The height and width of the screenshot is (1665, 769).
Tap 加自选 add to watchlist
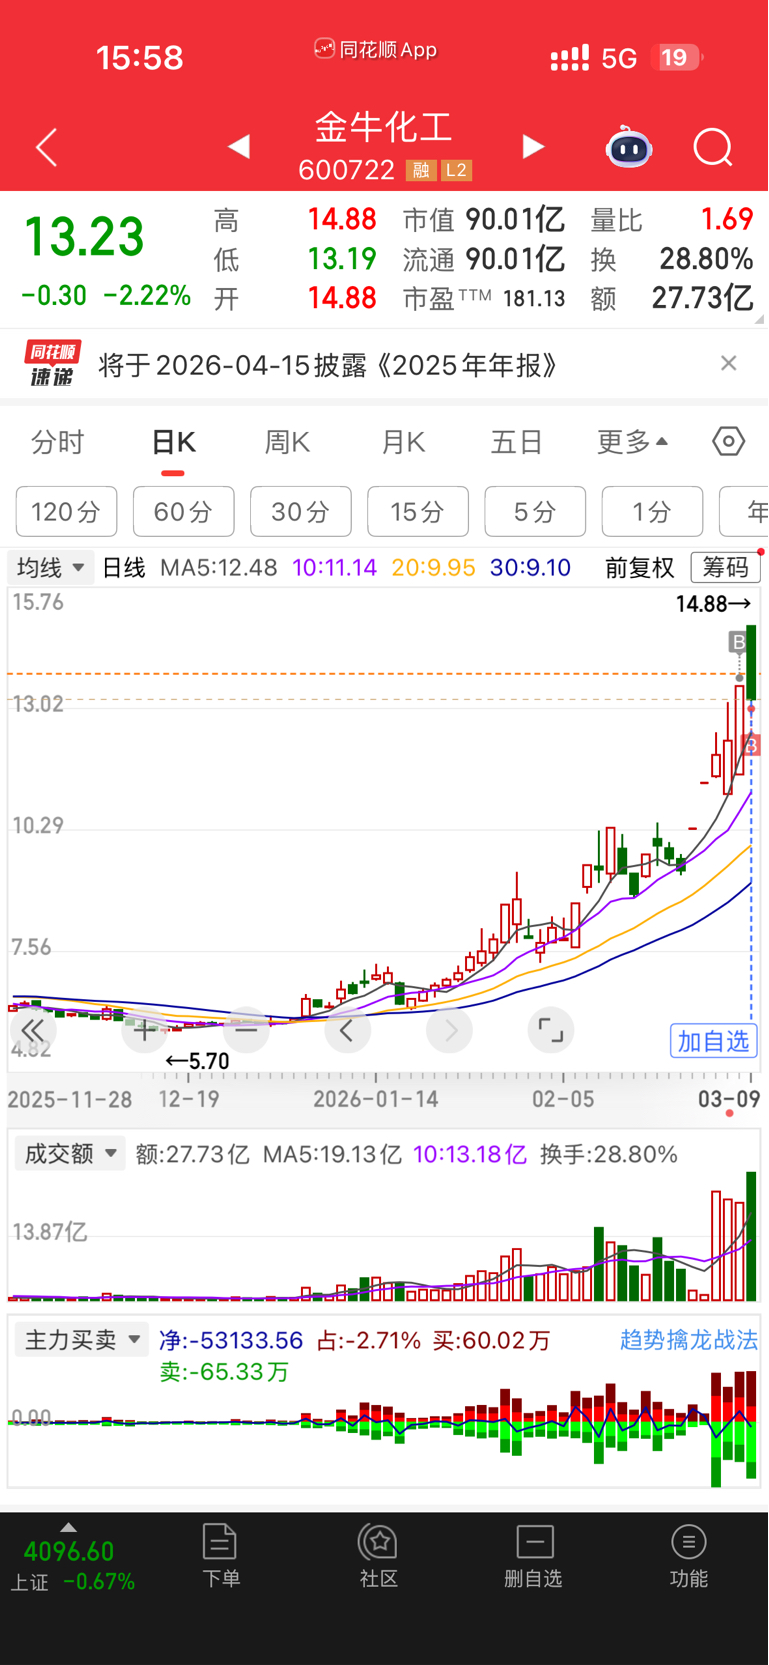coord(714,1041)
